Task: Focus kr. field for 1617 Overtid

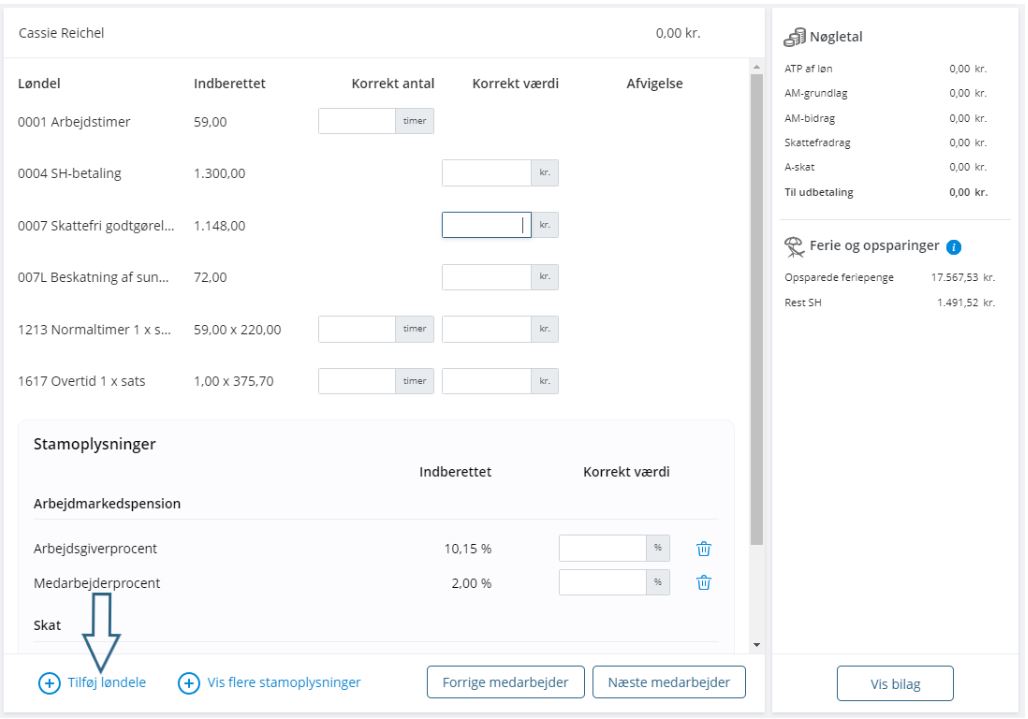Action: pos(485,381)
